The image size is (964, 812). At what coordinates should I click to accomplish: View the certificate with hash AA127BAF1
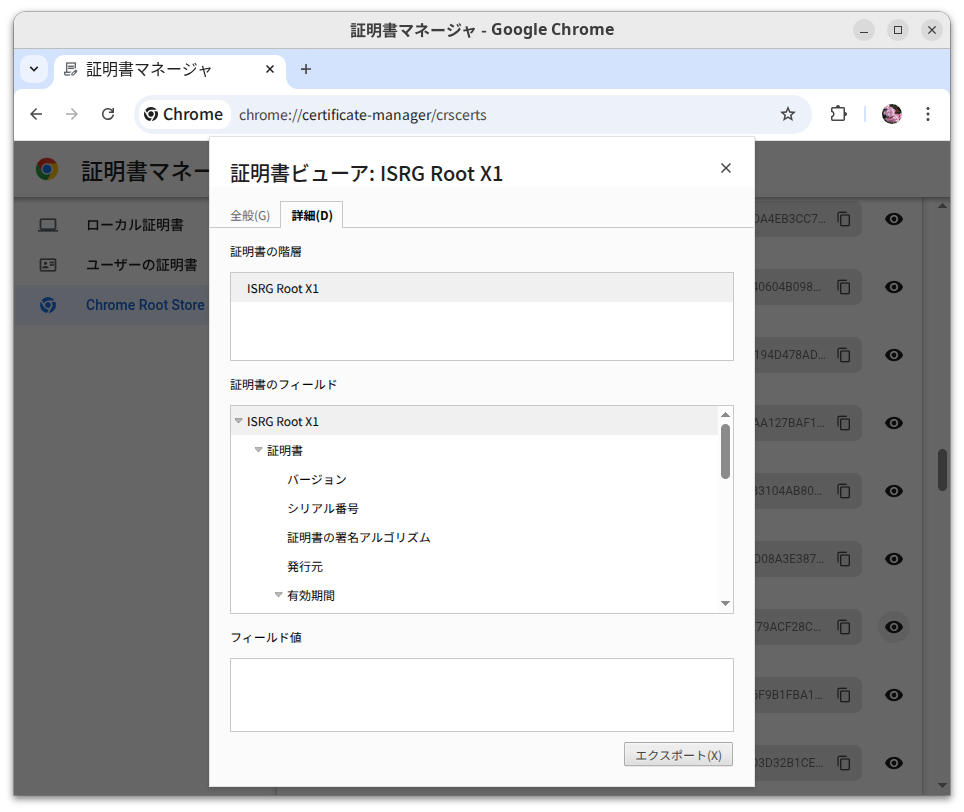894,423
